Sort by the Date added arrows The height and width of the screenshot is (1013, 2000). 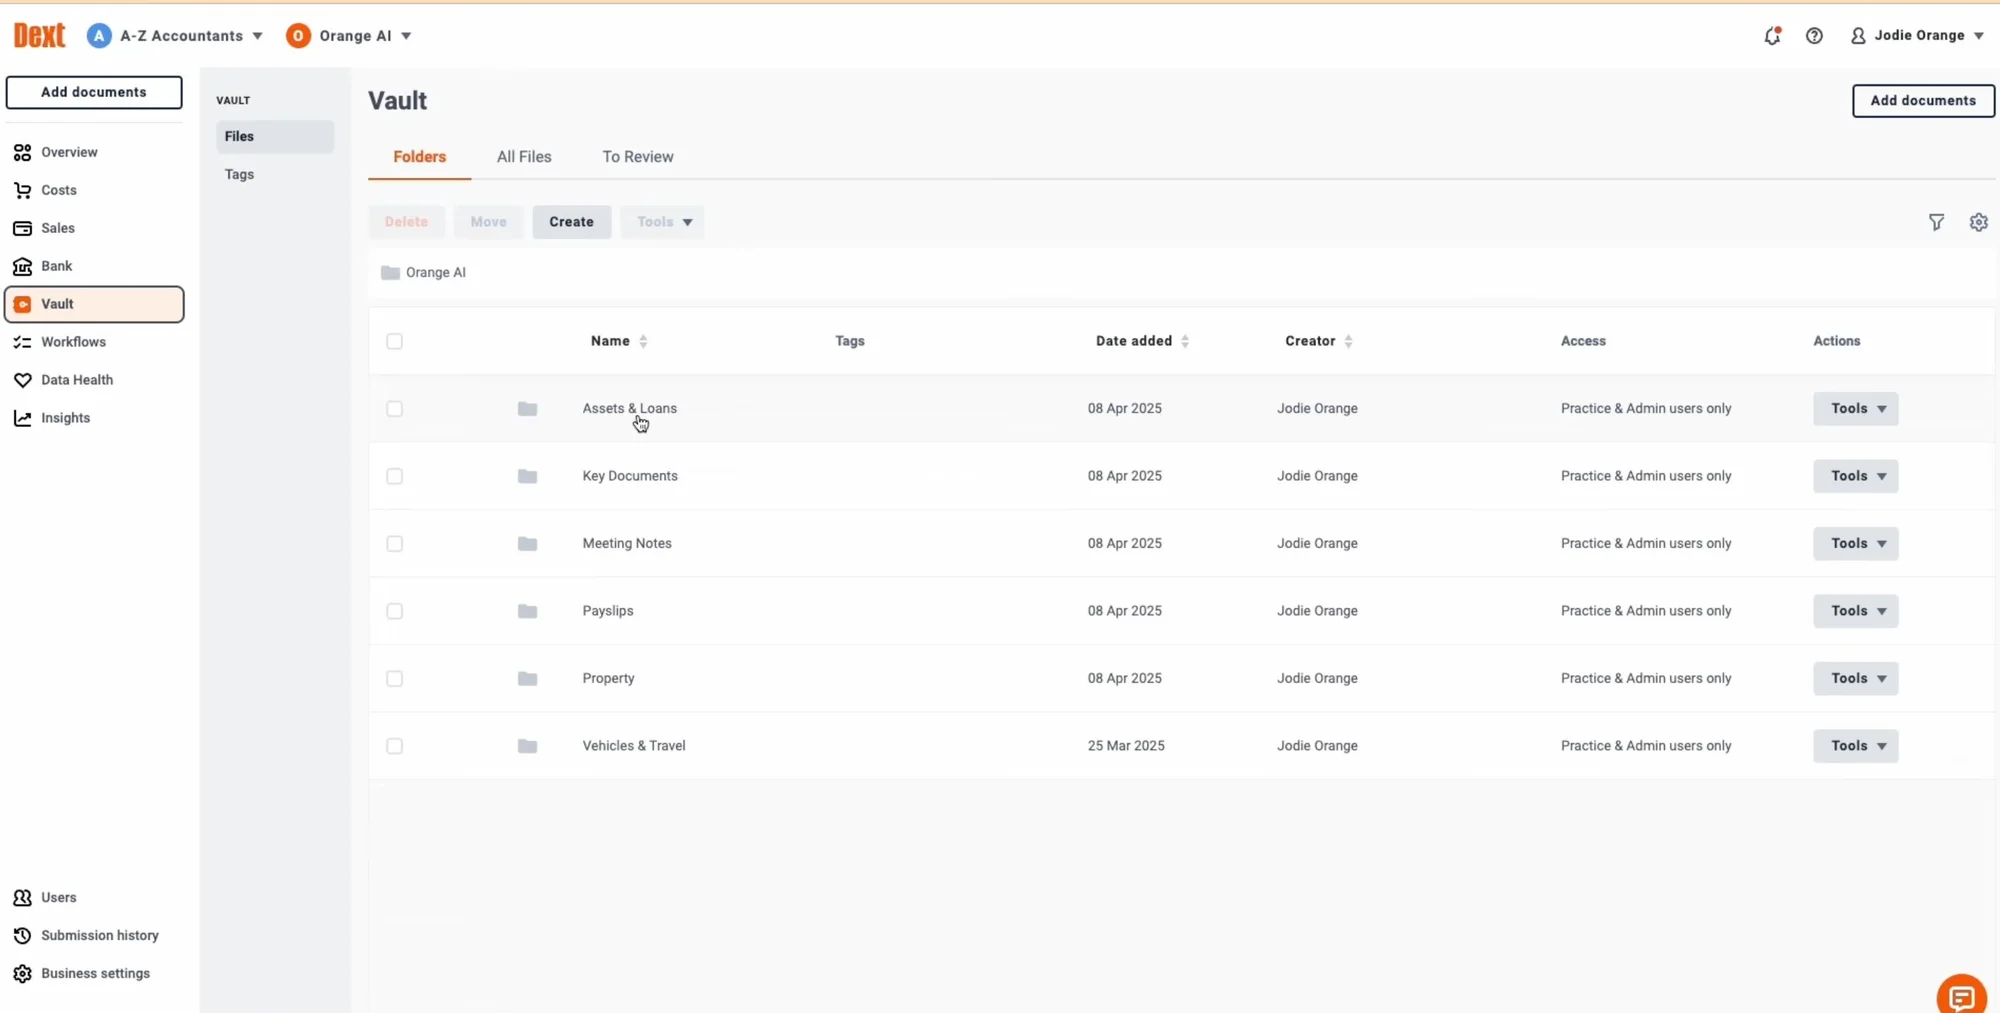coord(1185,341)
